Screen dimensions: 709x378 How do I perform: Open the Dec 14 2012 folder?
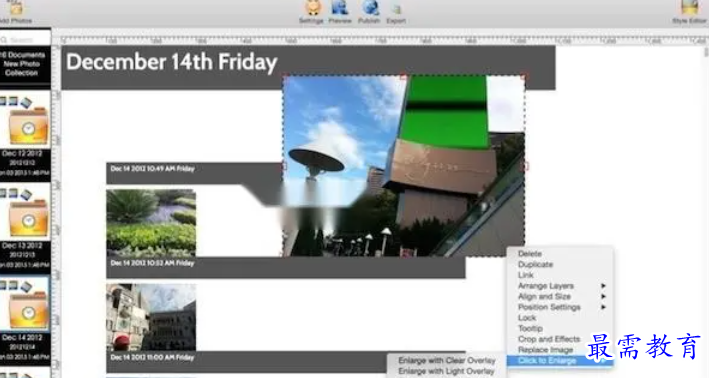click(x=28, y=310)
